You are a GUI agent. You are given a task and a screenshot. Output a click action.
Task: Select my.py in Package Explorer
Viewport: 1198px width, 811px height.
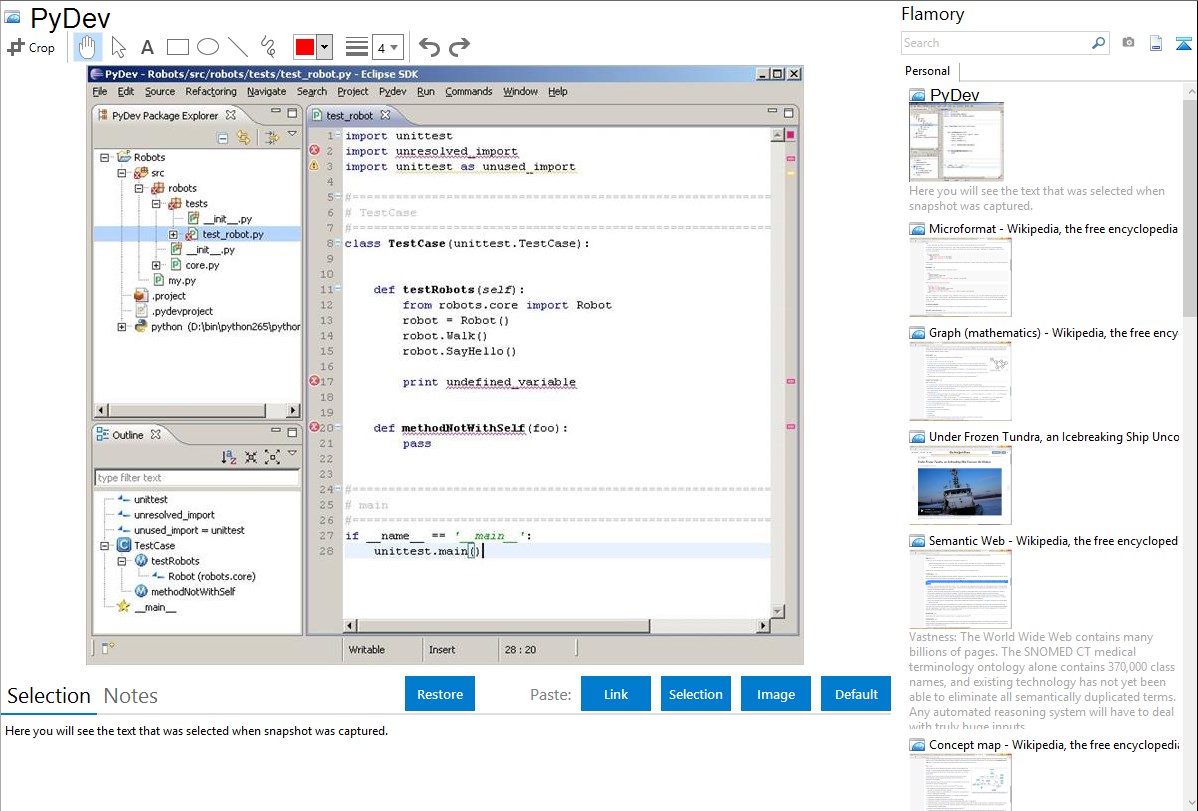click(182, 281)
